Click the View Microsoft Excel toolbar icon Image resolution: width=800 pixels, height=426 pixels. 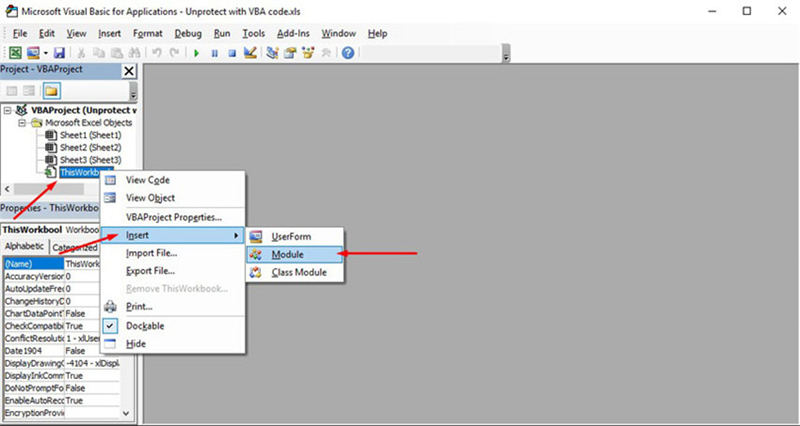(15, 52)
